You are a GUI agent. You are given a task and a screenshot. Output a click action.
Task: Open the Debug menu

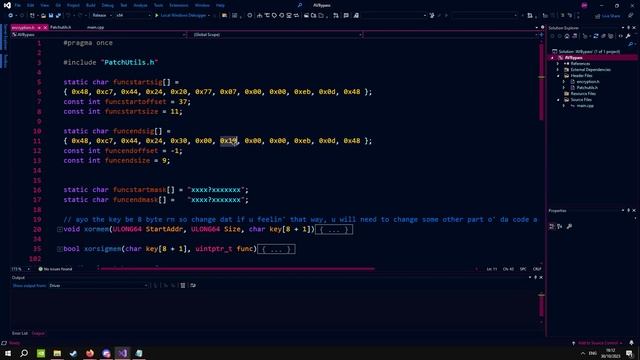[108, 5]
